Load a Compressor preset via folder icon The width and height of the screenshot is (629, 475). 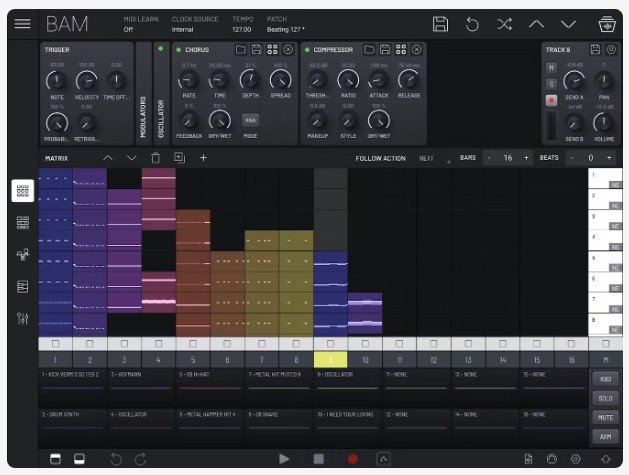369,50
